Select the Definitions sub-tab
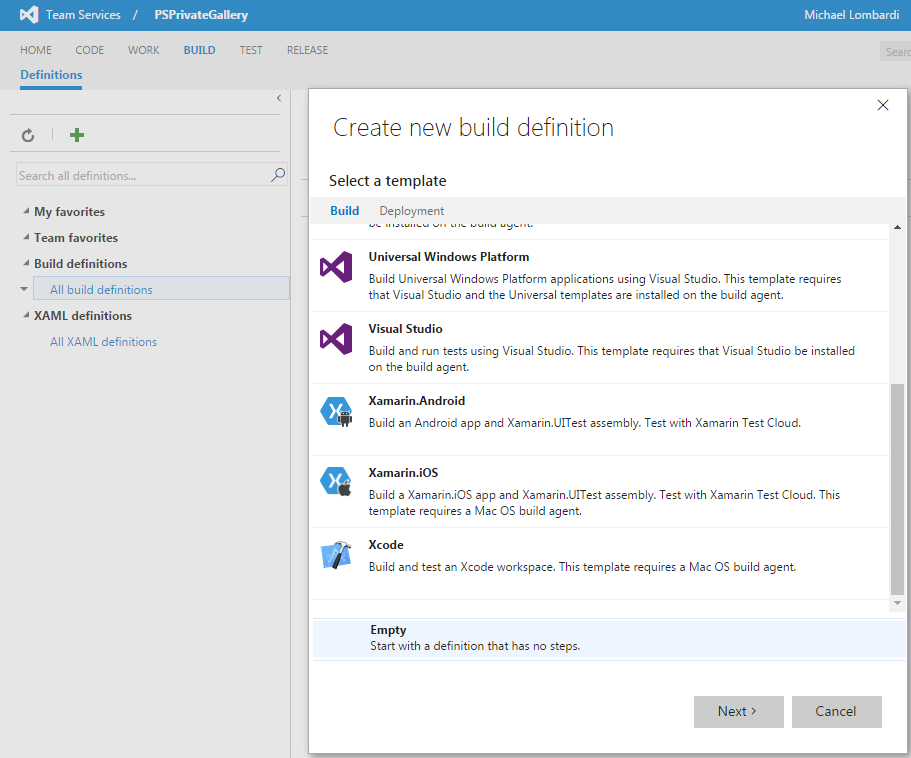The height and width of the screenshot is (758, 911). coord(51,75)
